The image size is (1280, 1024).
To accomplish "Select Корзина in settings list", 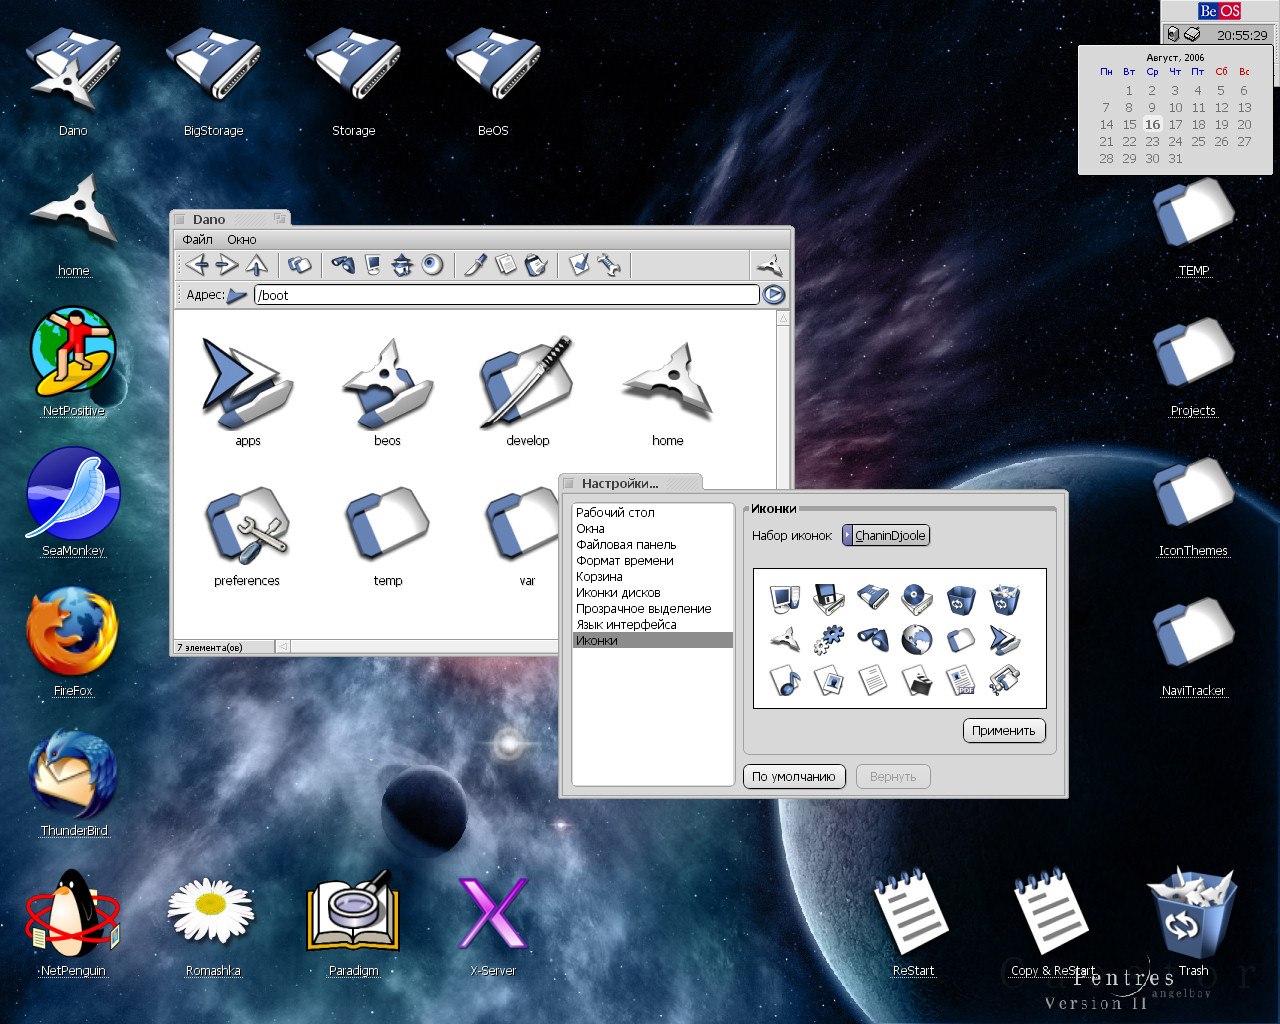I will tap(653, 576).
